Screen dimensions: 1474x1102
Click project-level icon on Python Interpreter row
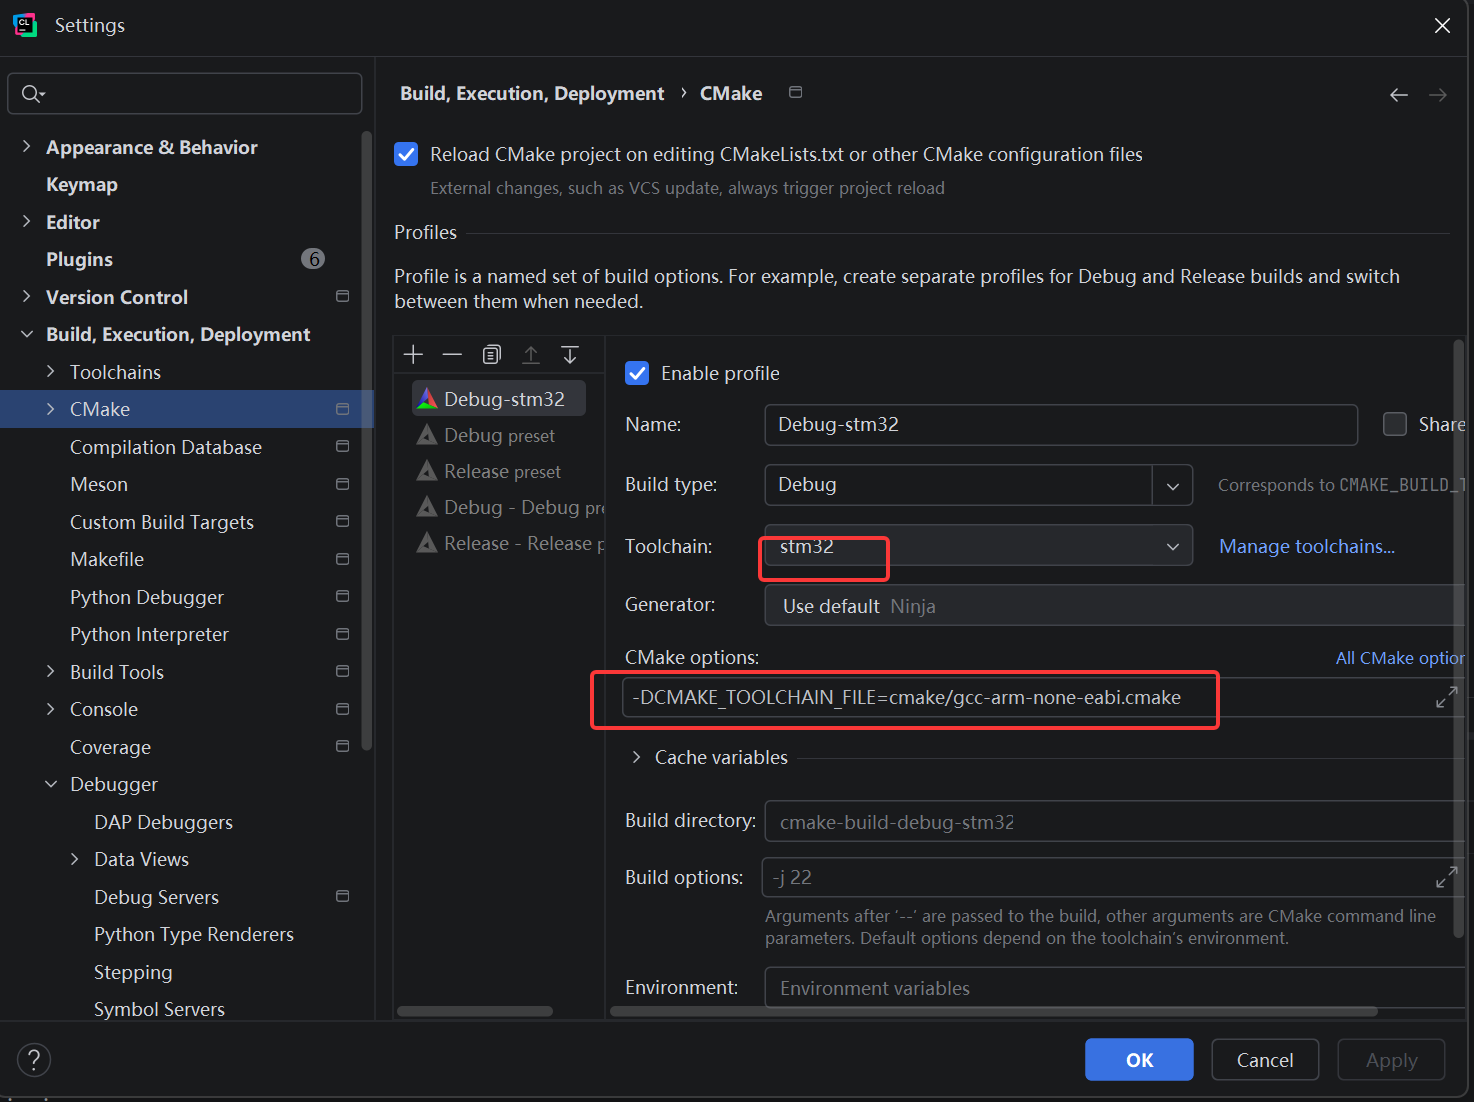pos(342,634)
